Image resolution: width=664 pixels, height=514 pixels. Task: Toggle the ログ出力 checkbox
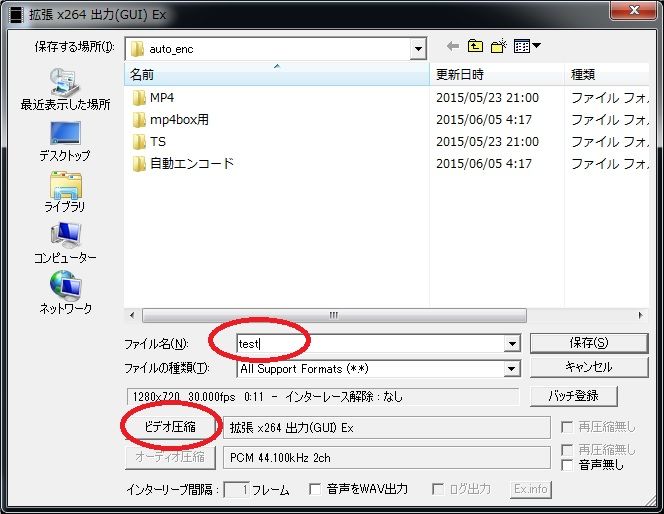click(437, 489)
